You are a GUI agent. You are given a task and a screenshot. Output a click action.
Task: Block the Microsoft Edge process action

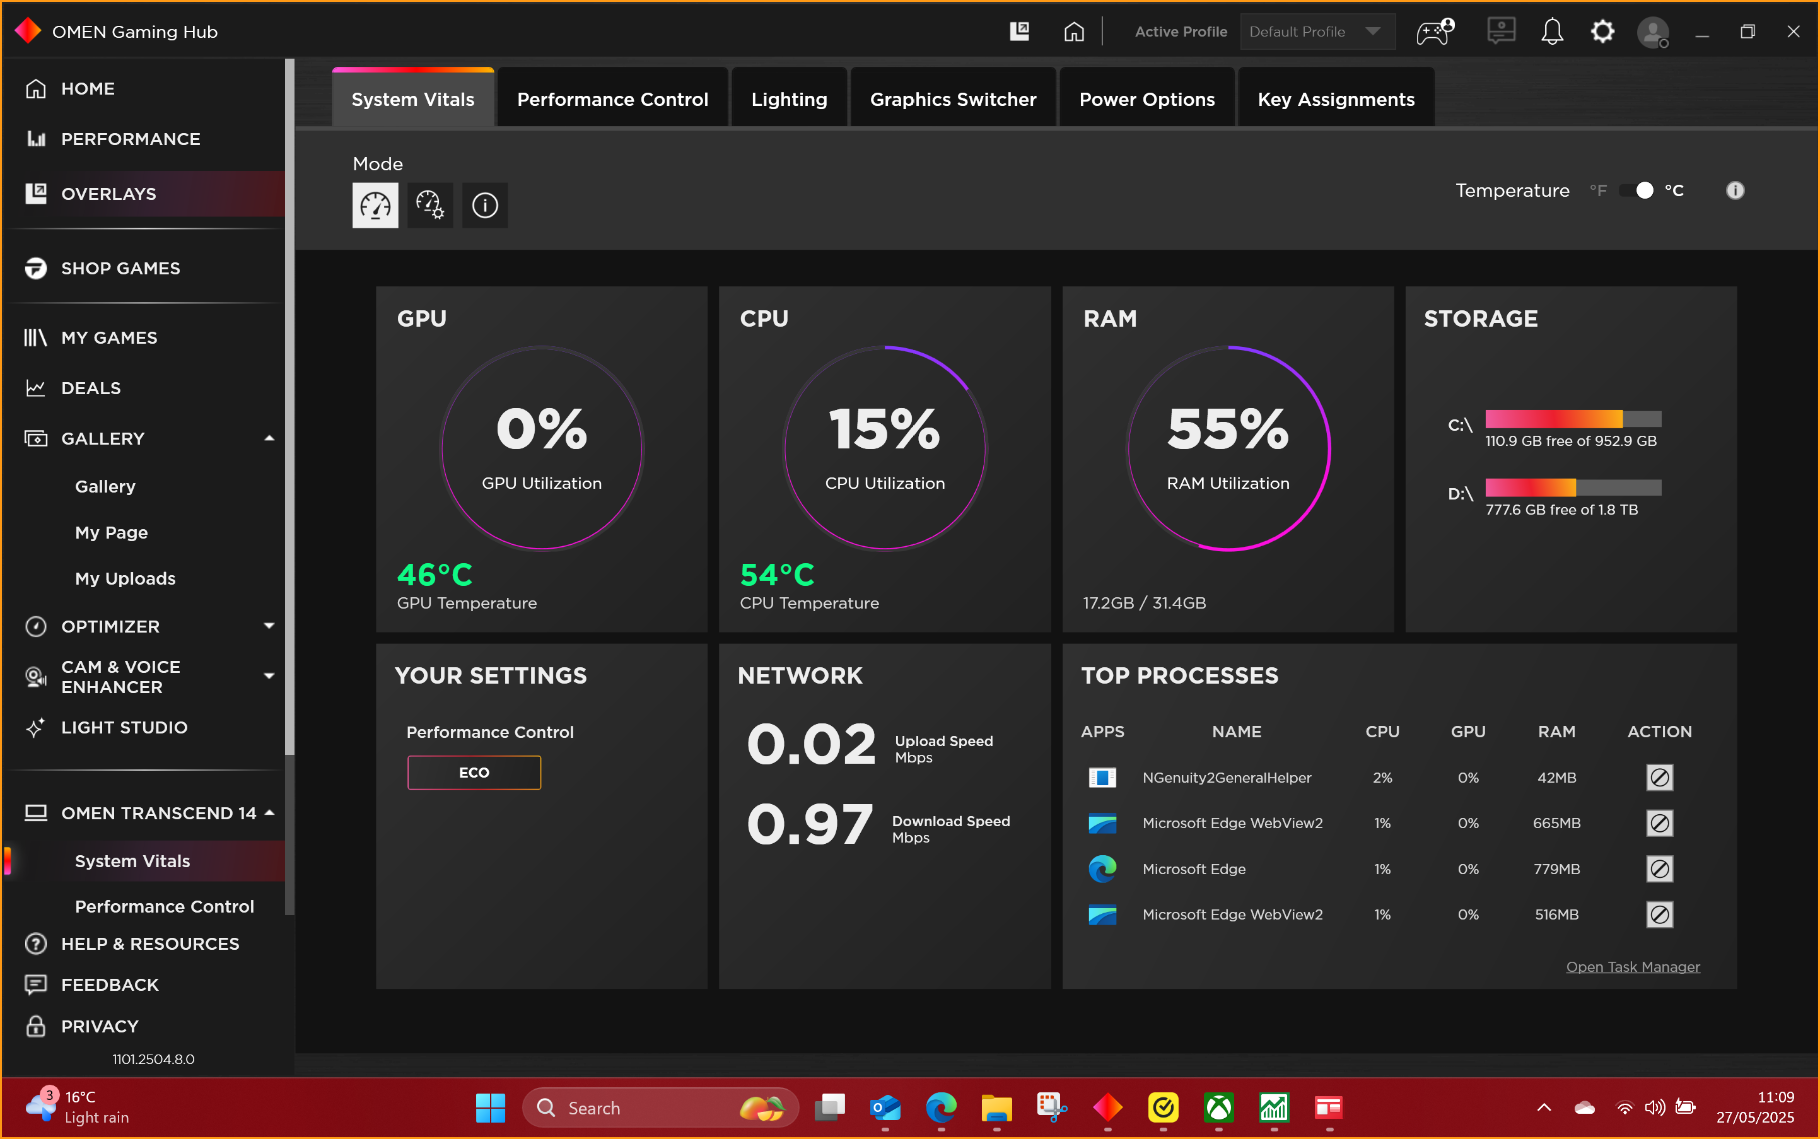pyautogui.click(x=1659, y=869)
